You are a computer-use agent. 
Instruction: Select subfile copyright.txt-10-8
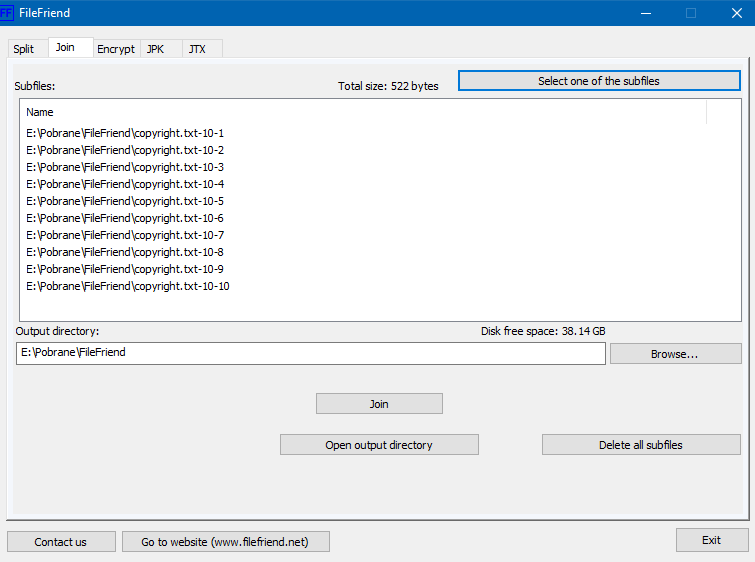click(125, 252)
